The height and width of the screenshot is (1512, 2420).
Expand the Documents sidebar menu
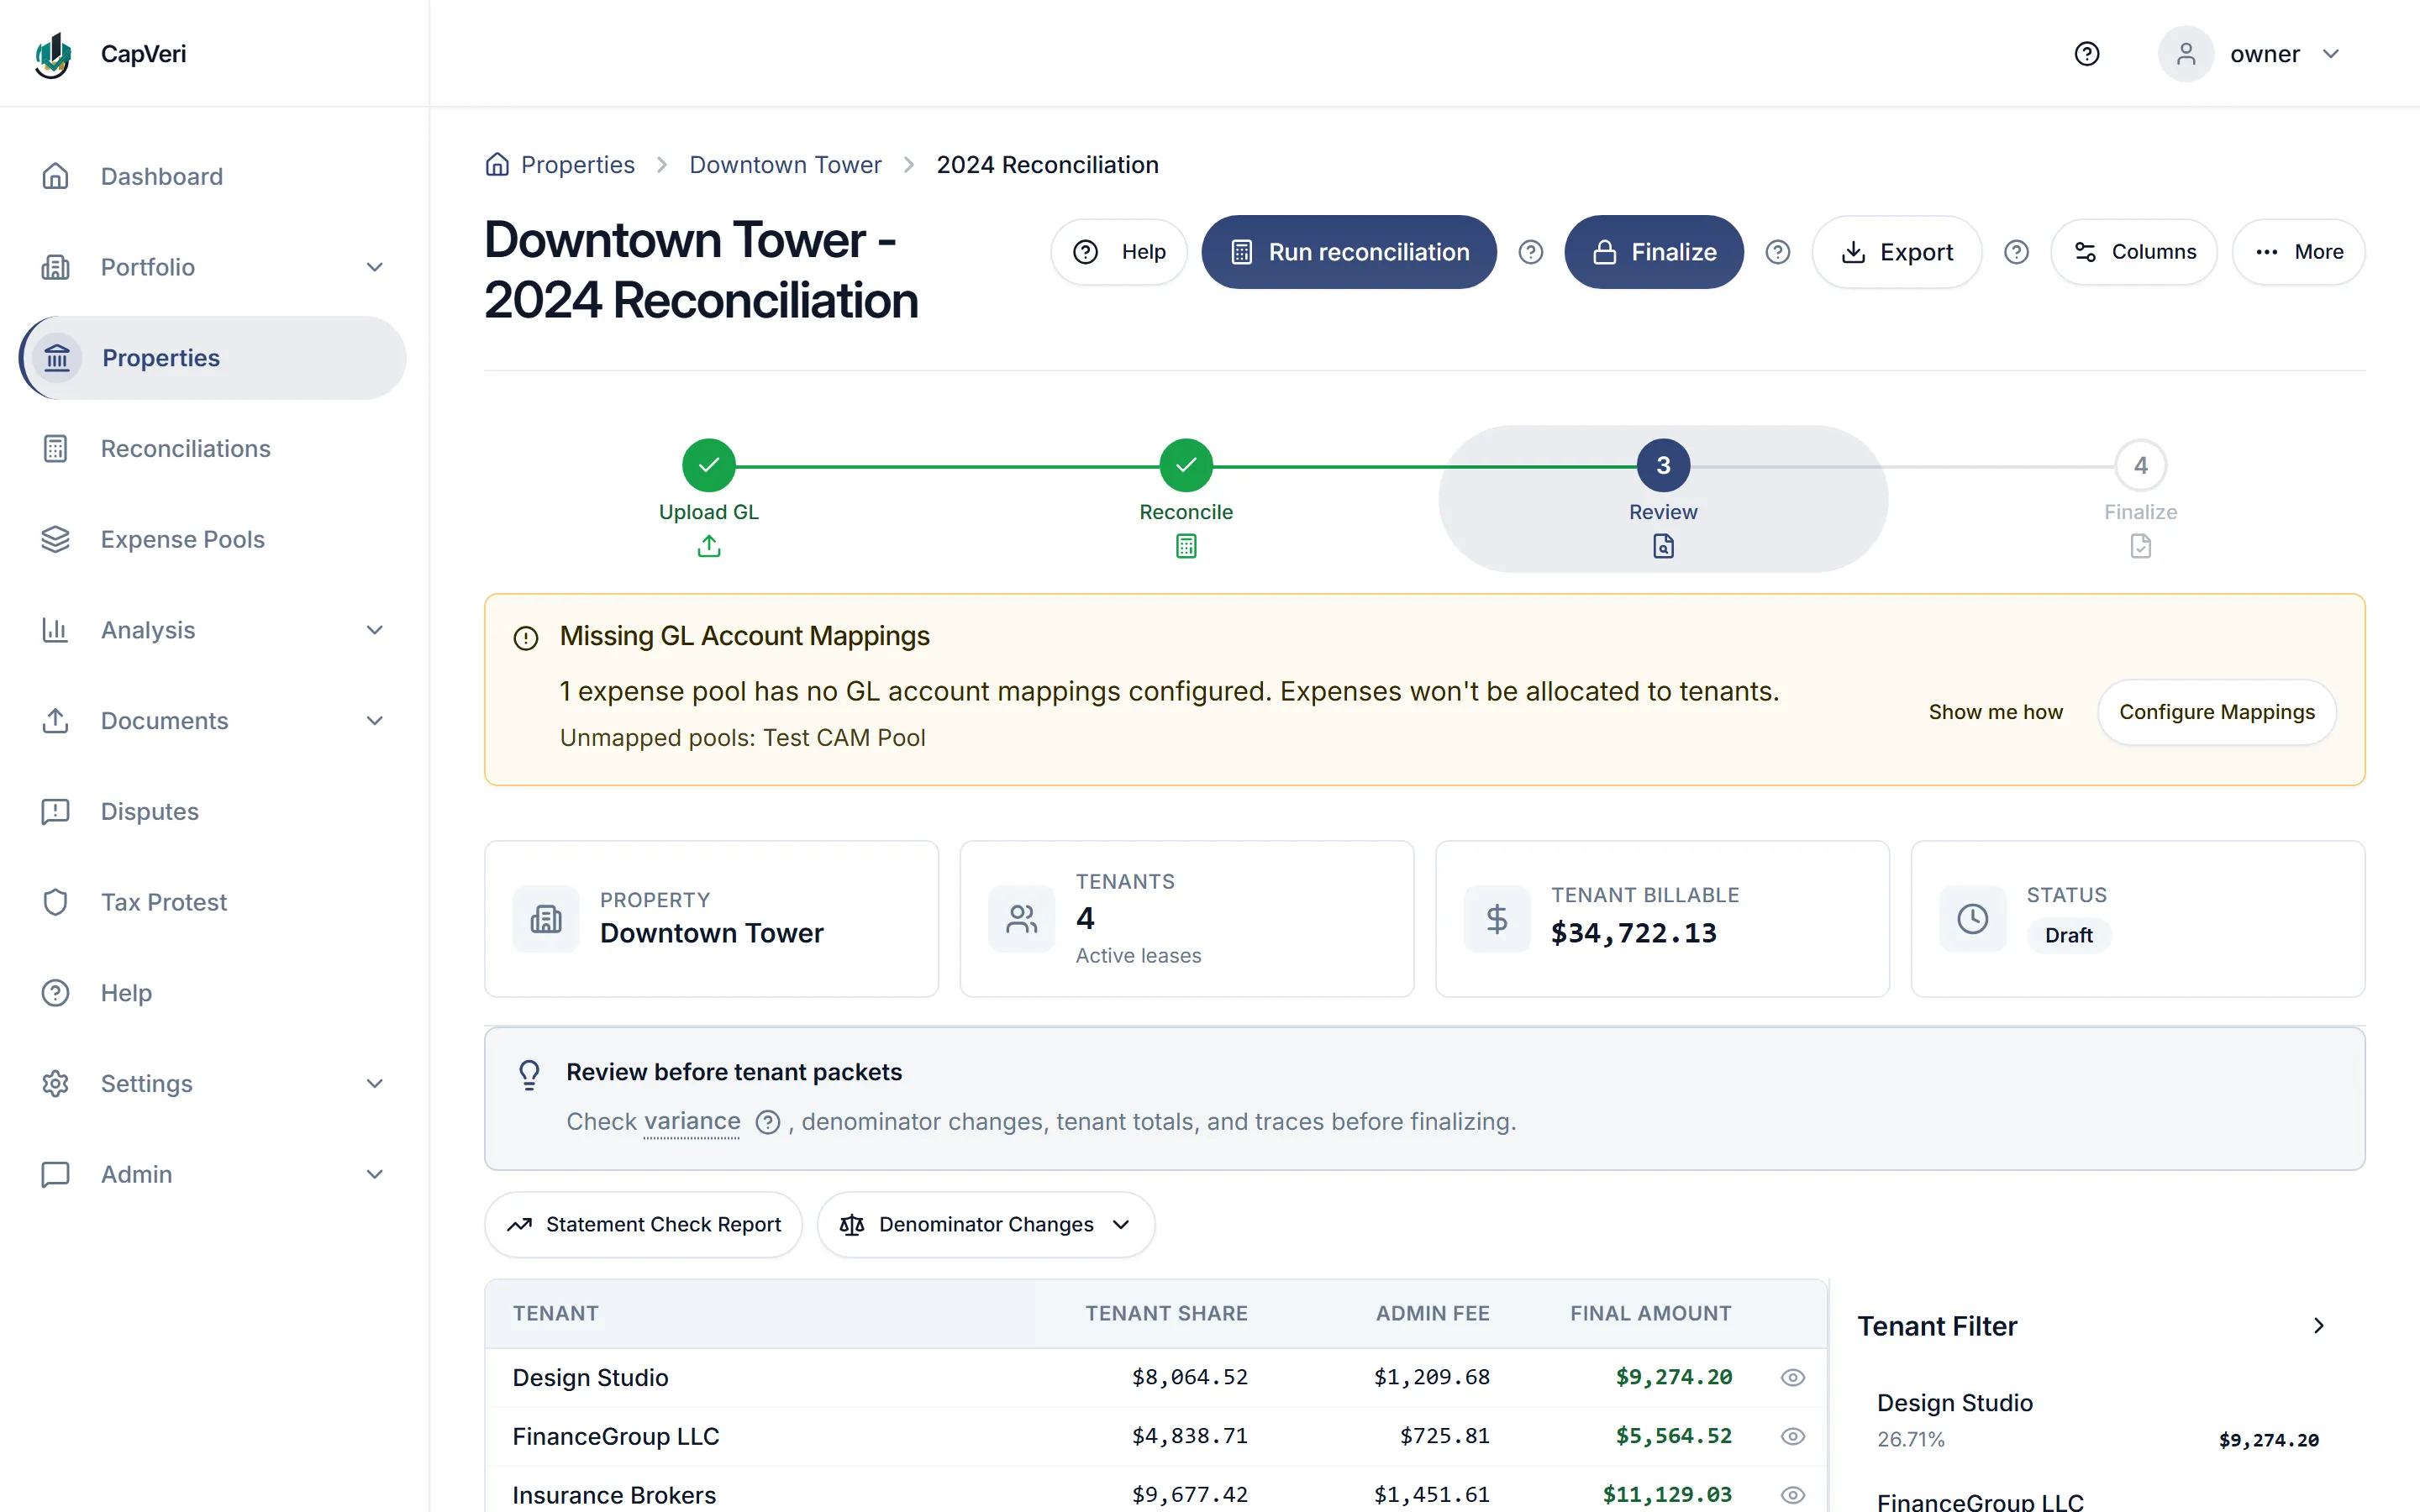(x=374, y=720)
